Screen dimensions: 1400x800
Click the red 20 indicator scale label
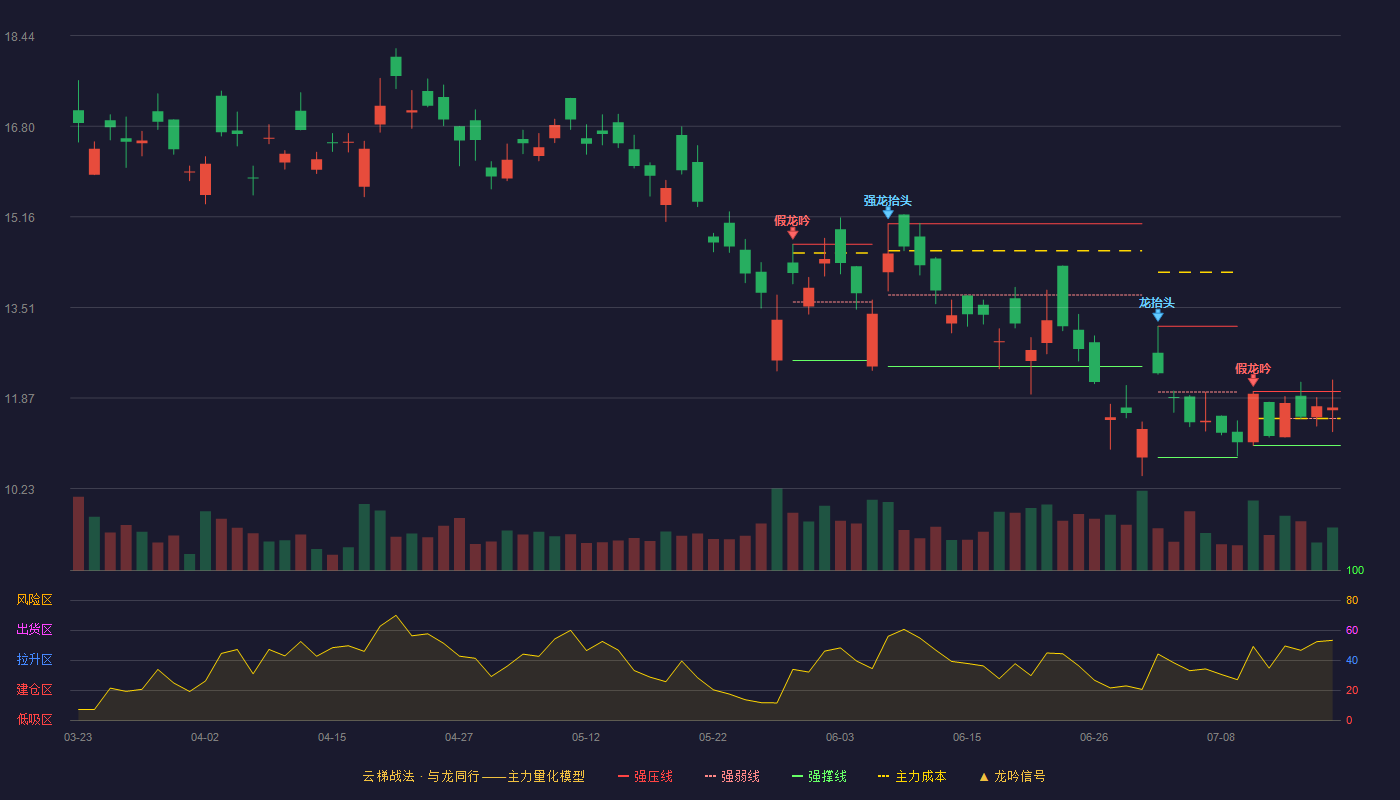tap(1352, 690)
